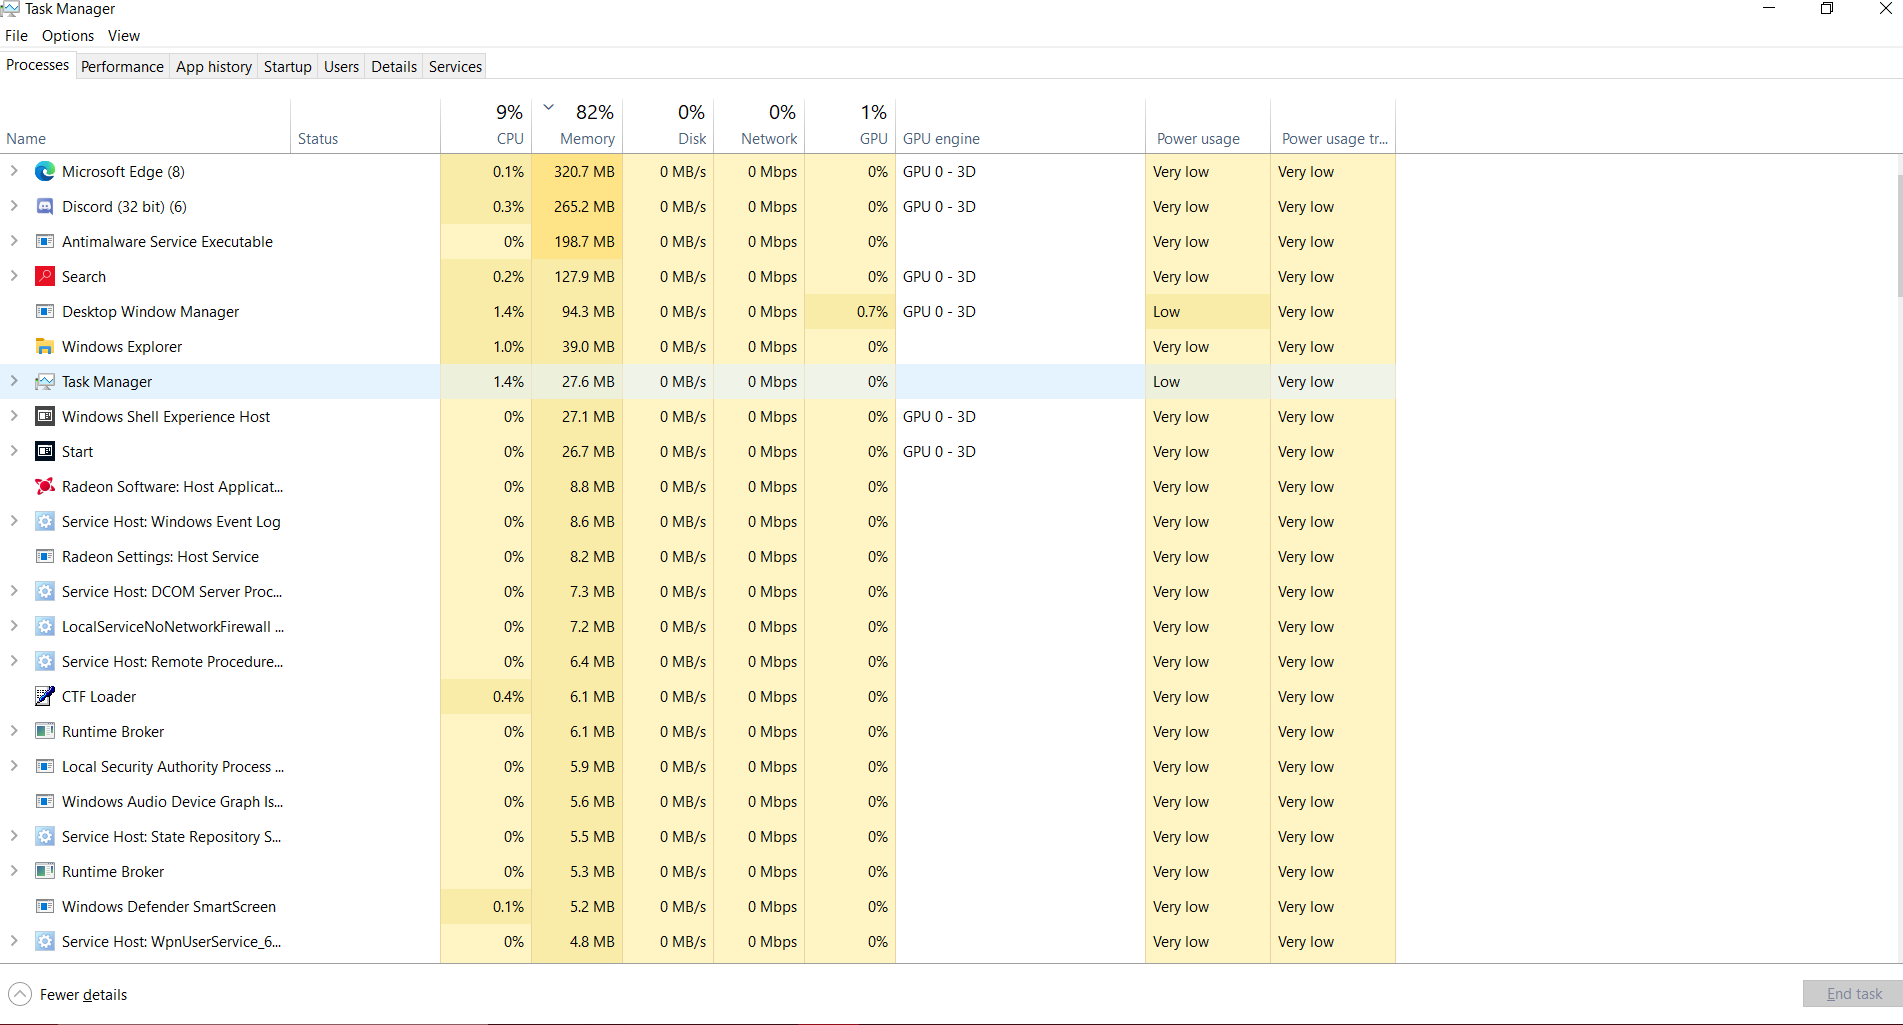Click the Service Host: DCOM Server icon

(45, 592)
